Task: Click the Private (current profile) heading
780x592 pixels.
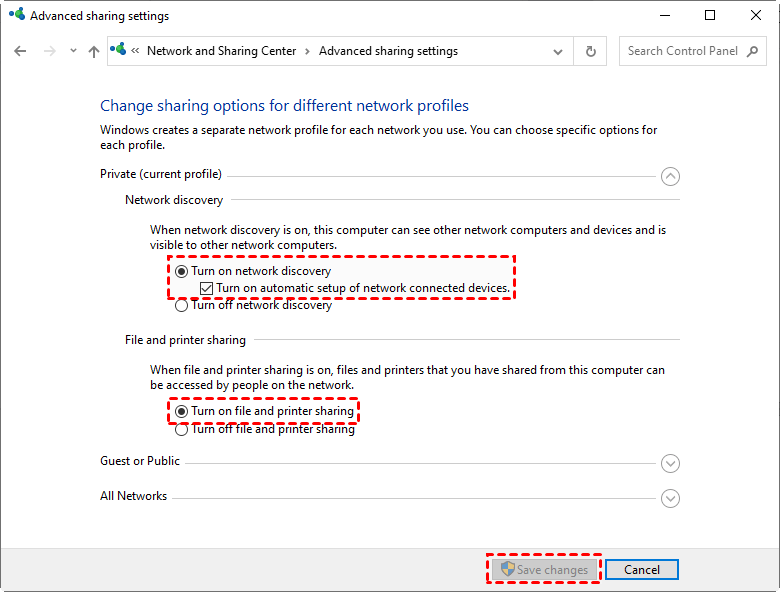Action: (161, 174)
